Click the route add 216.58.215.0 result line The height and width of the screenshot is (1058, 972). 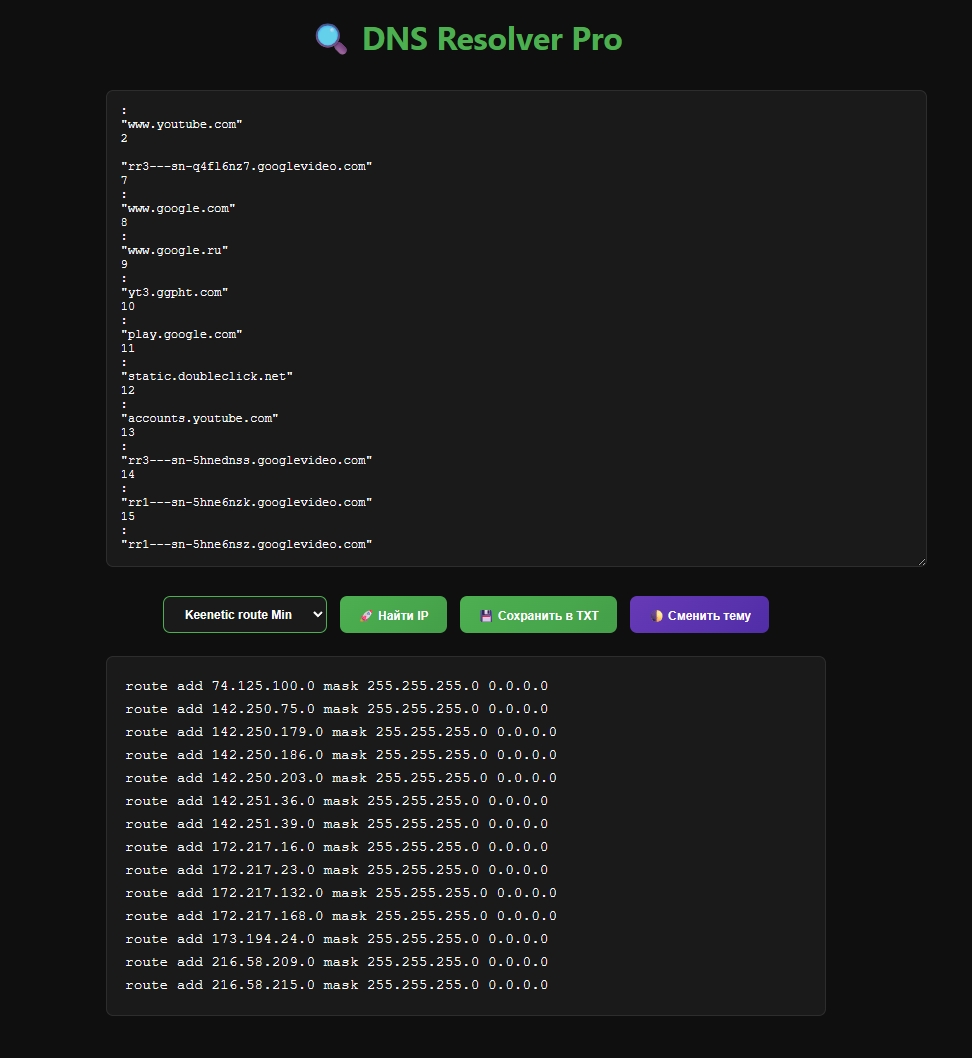(x=335, y=984)
